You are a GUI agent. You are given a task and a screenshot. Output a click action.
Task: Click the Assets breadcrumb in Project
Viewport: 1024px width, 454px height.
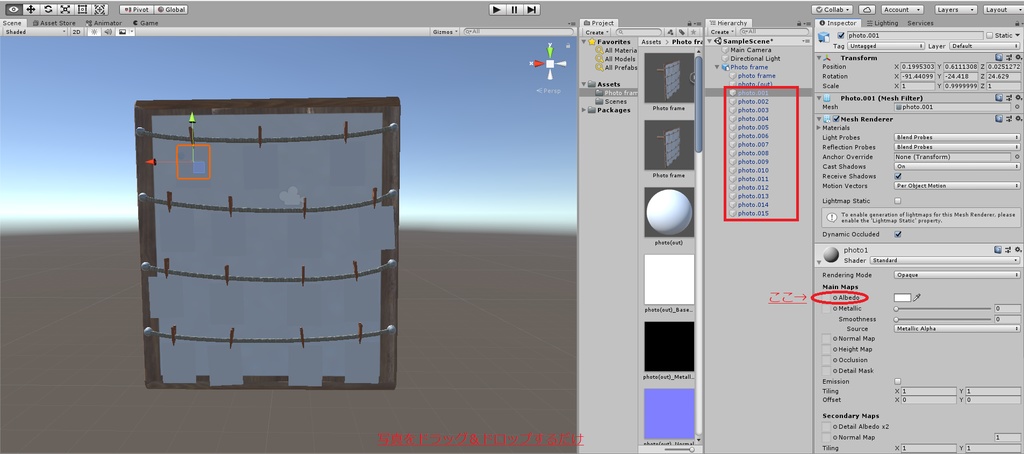pyautogui.click(x=651, y=42)
